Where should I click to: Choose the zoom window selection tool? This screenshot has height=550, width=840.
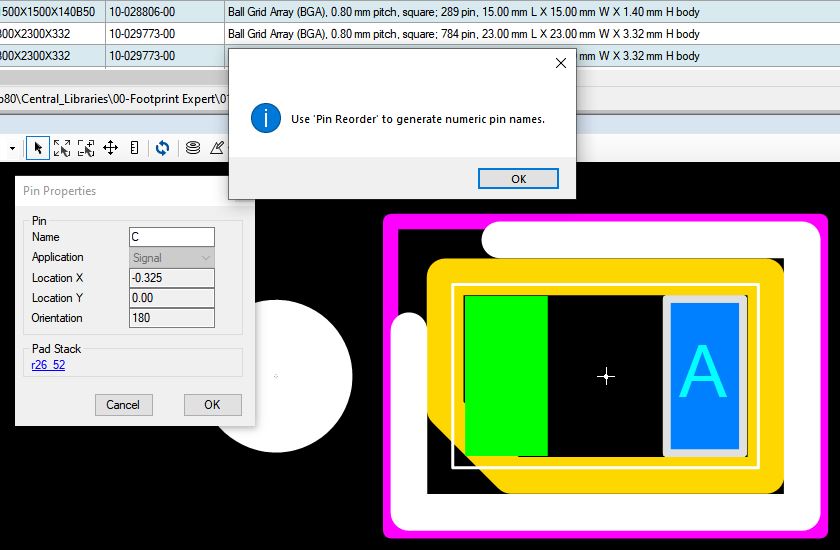tap(86, 148)
